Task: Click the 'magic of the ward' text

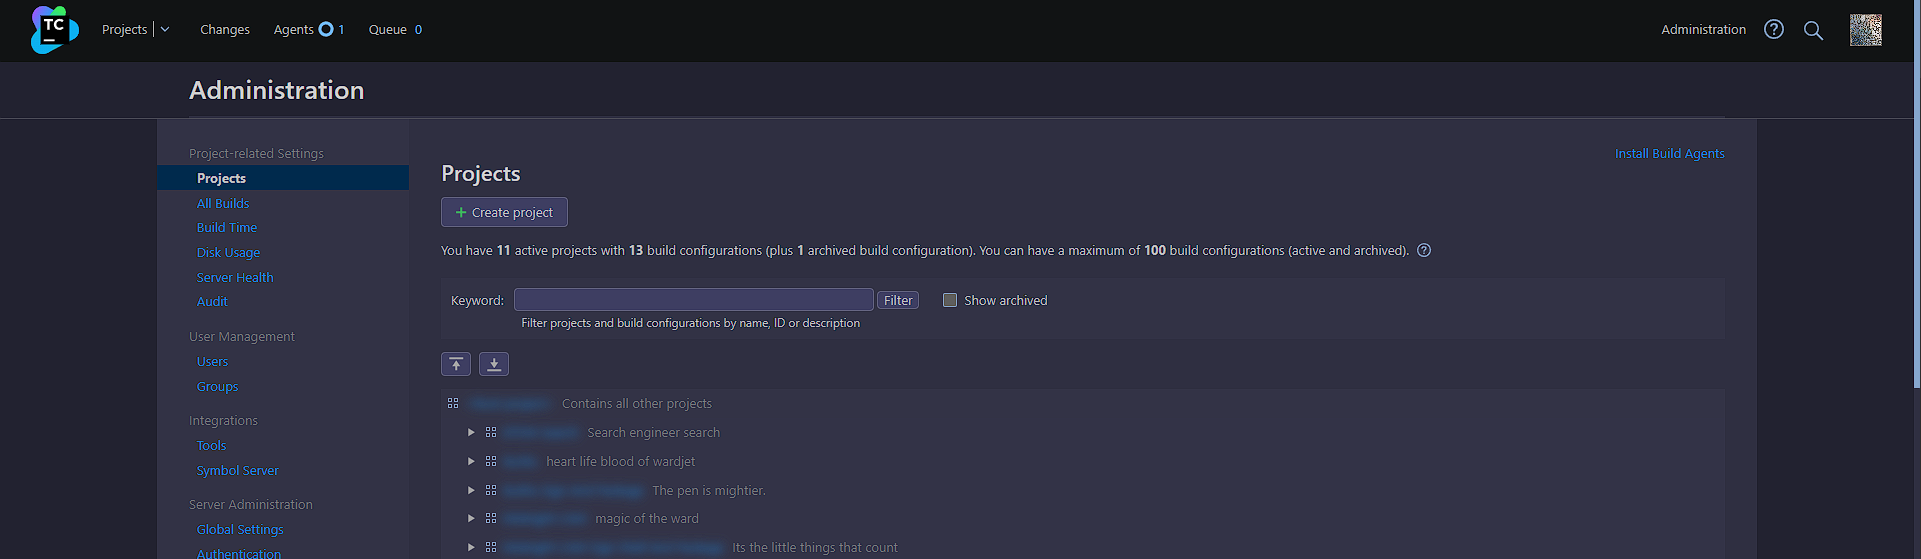Action: point(647,518)
